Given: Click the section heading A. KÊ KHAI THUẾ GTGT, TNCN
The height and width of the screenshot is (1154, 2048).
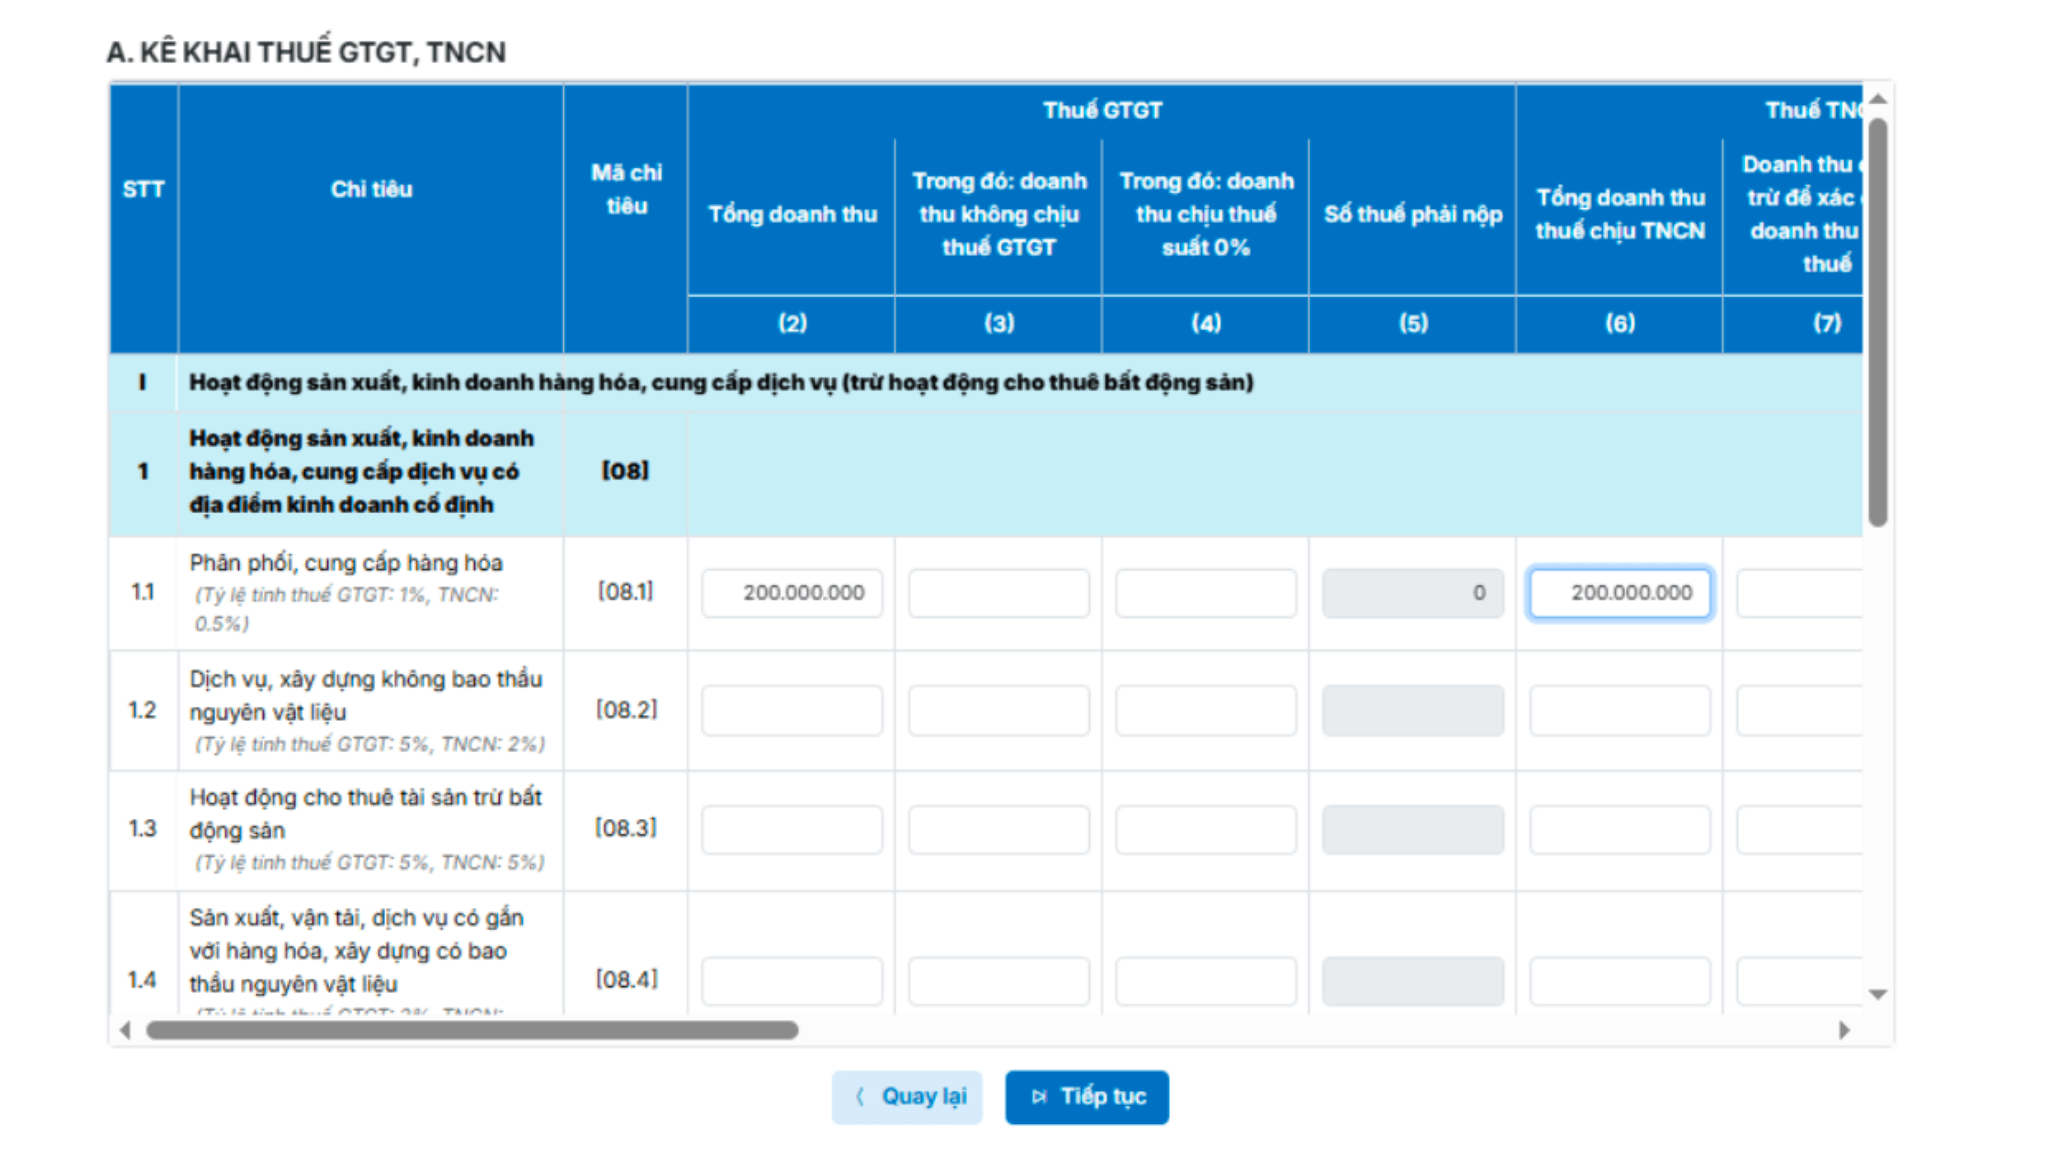Looking at the screenshot, I should 306,52.
